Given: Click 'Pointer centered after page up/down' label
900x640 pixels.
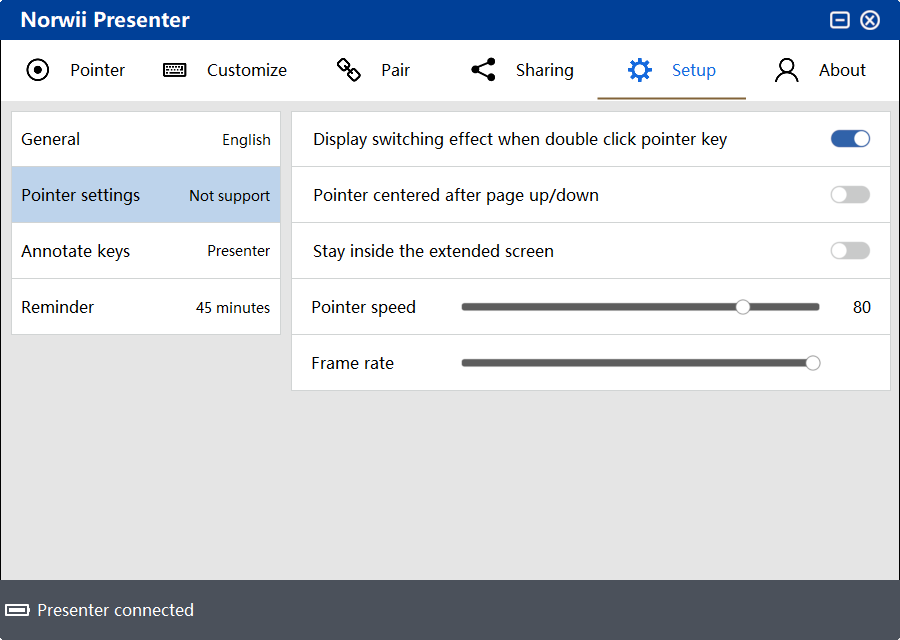Looking at the screenshot, I should click(456, 195).
